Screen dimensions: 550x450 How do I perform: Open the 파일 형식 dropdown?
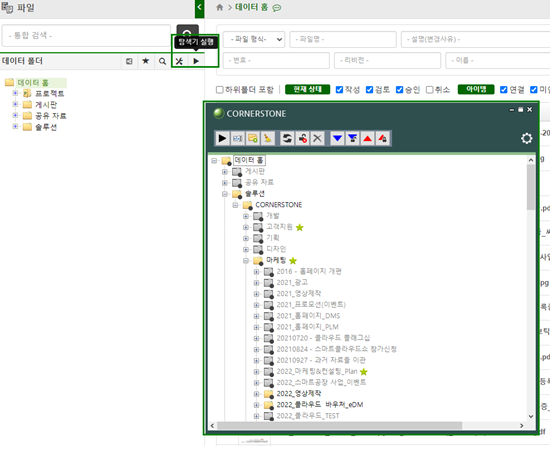point(254,39)
